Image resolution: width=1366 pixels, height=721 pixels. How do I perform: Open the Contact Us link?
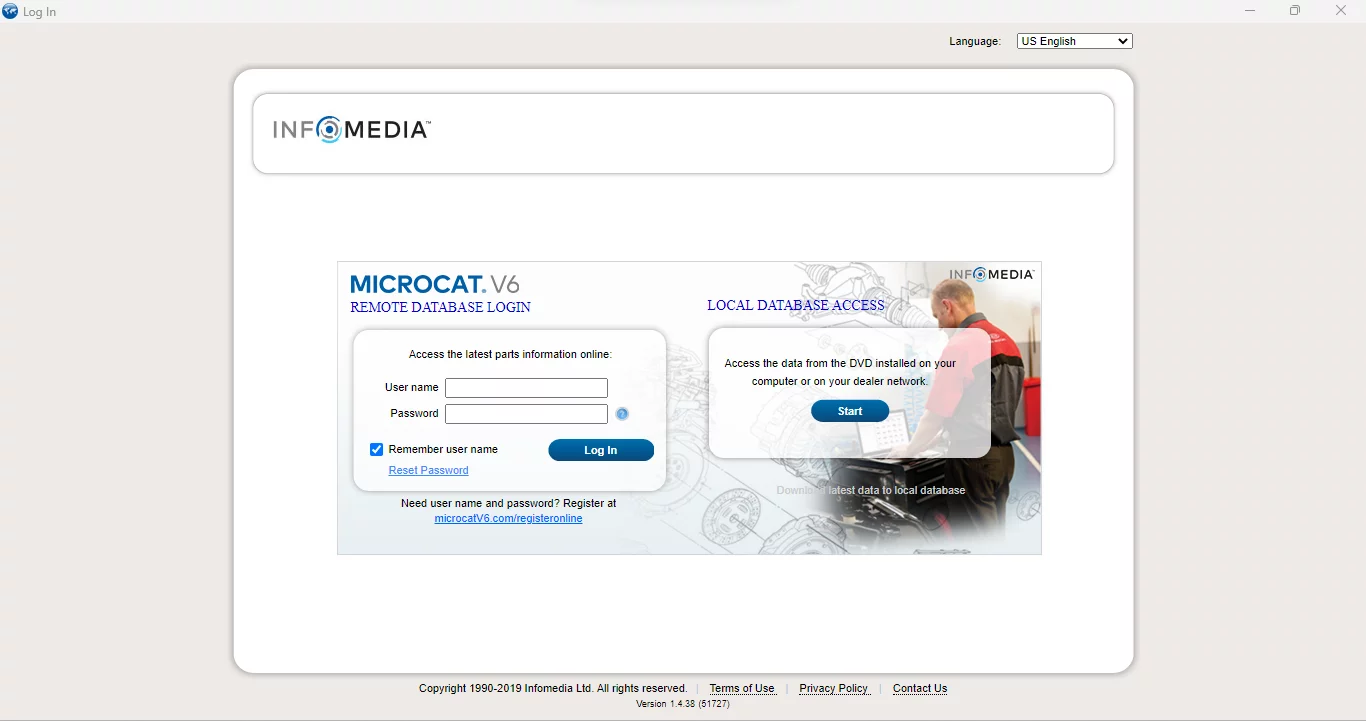point(919,688)
